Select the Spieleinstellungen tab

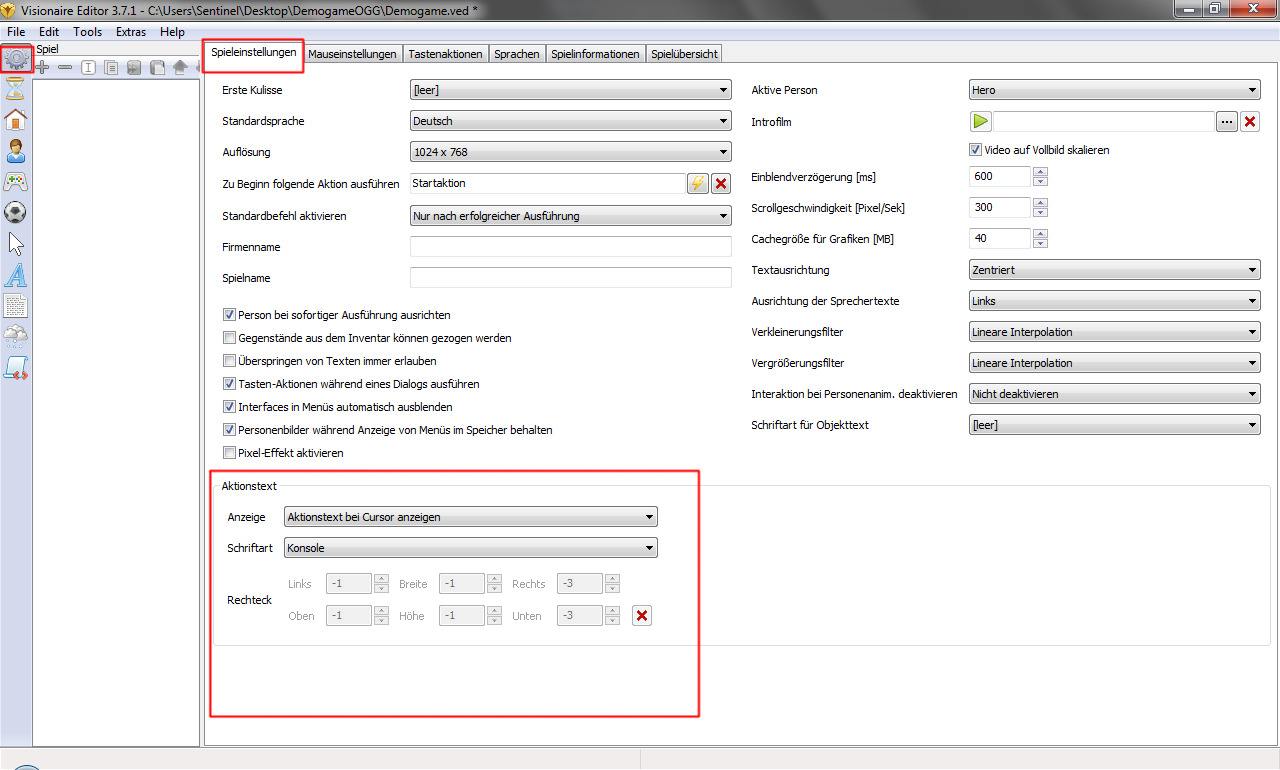pos(254,52)
